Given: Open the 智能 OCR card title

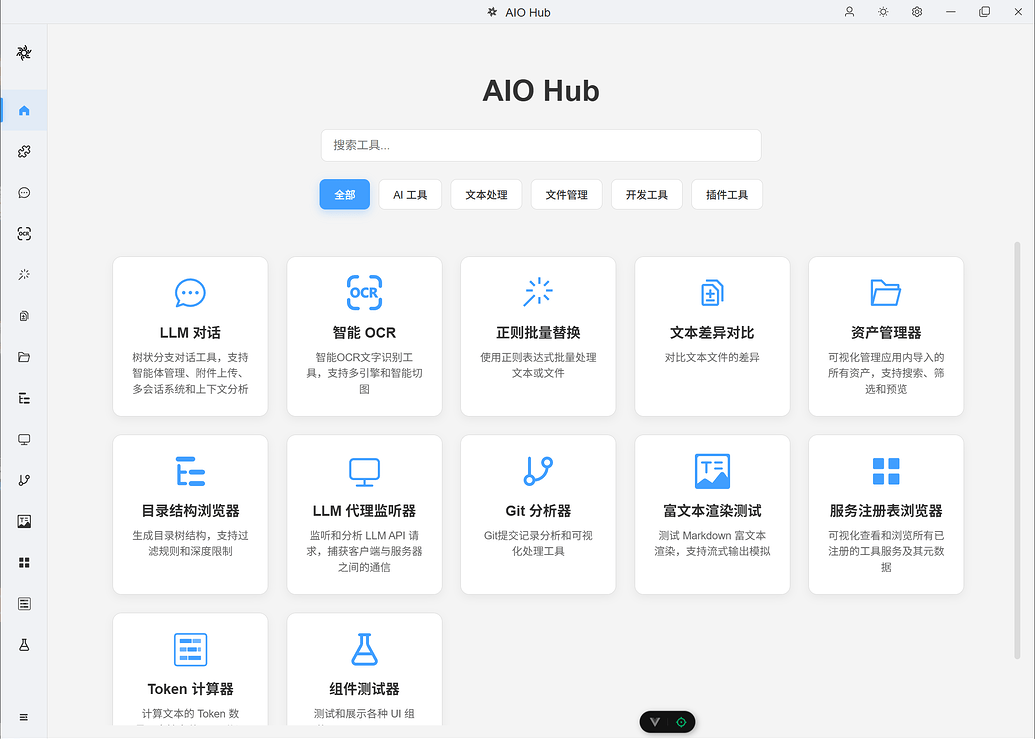Looking at the screenshot, I should 364,333.
